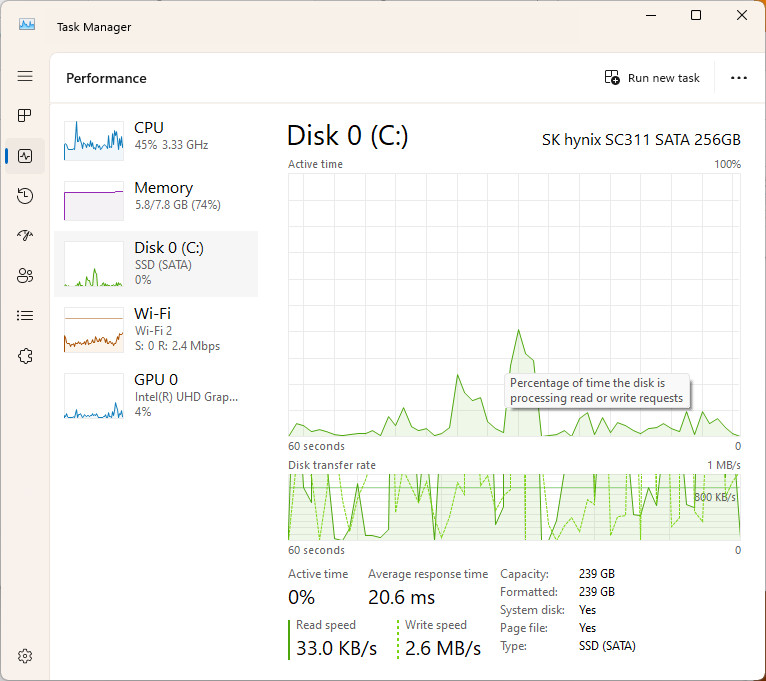This screenshot has width=766, height=681.
Task: Click the Type SSD (SATA) value
Action: pos(607,646)
